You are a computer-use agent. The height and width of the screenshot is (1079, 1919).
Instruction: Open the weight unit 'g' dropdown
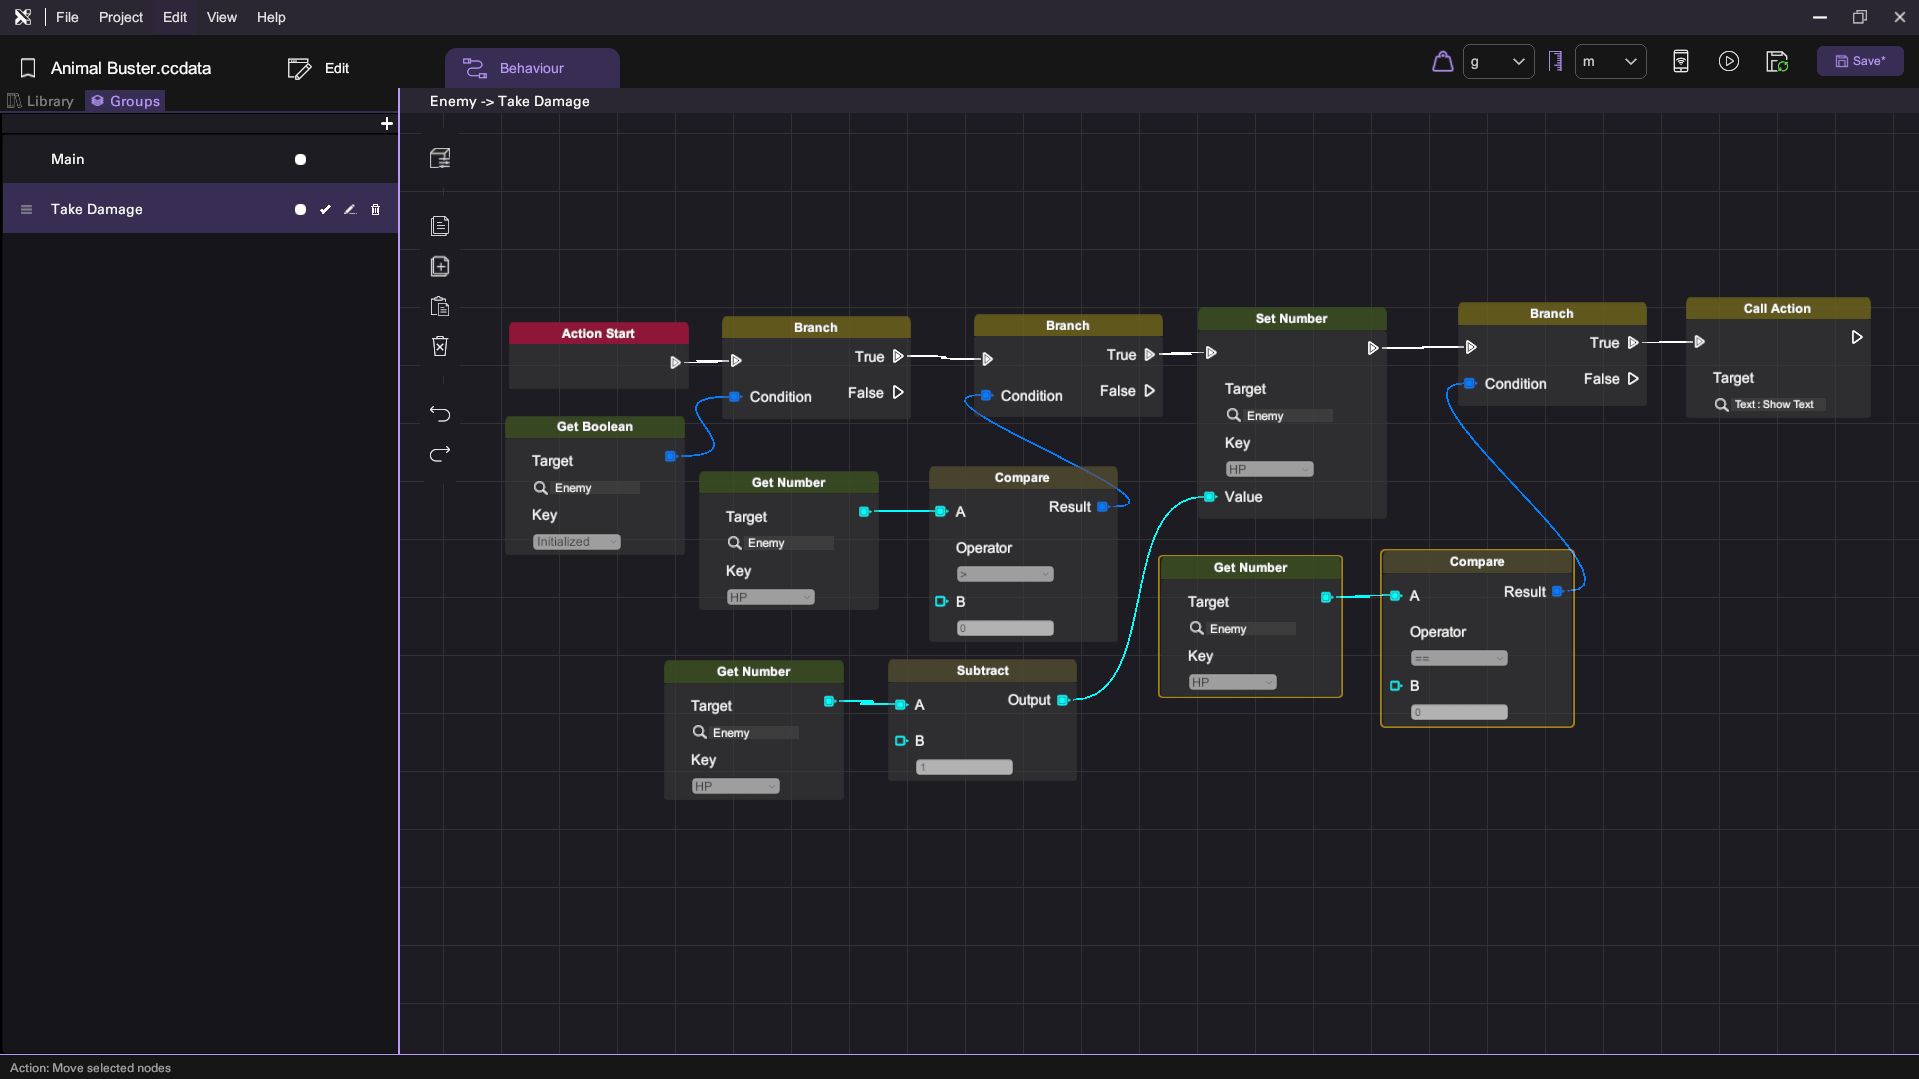click(x=1498, y=62)
